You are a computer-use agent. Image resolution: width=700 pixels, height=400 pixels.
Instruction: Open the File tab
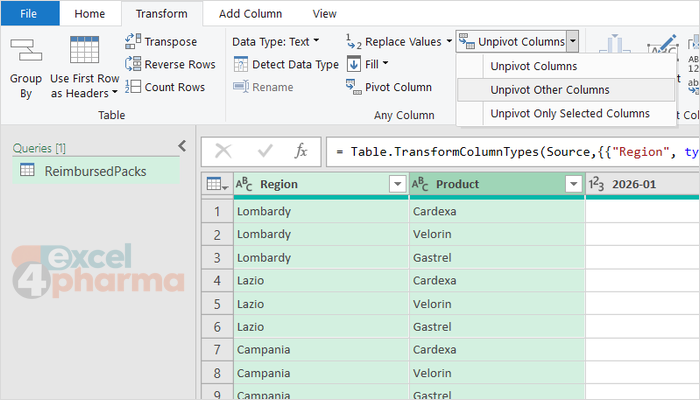pyautogui.click(x=29, y=13)
